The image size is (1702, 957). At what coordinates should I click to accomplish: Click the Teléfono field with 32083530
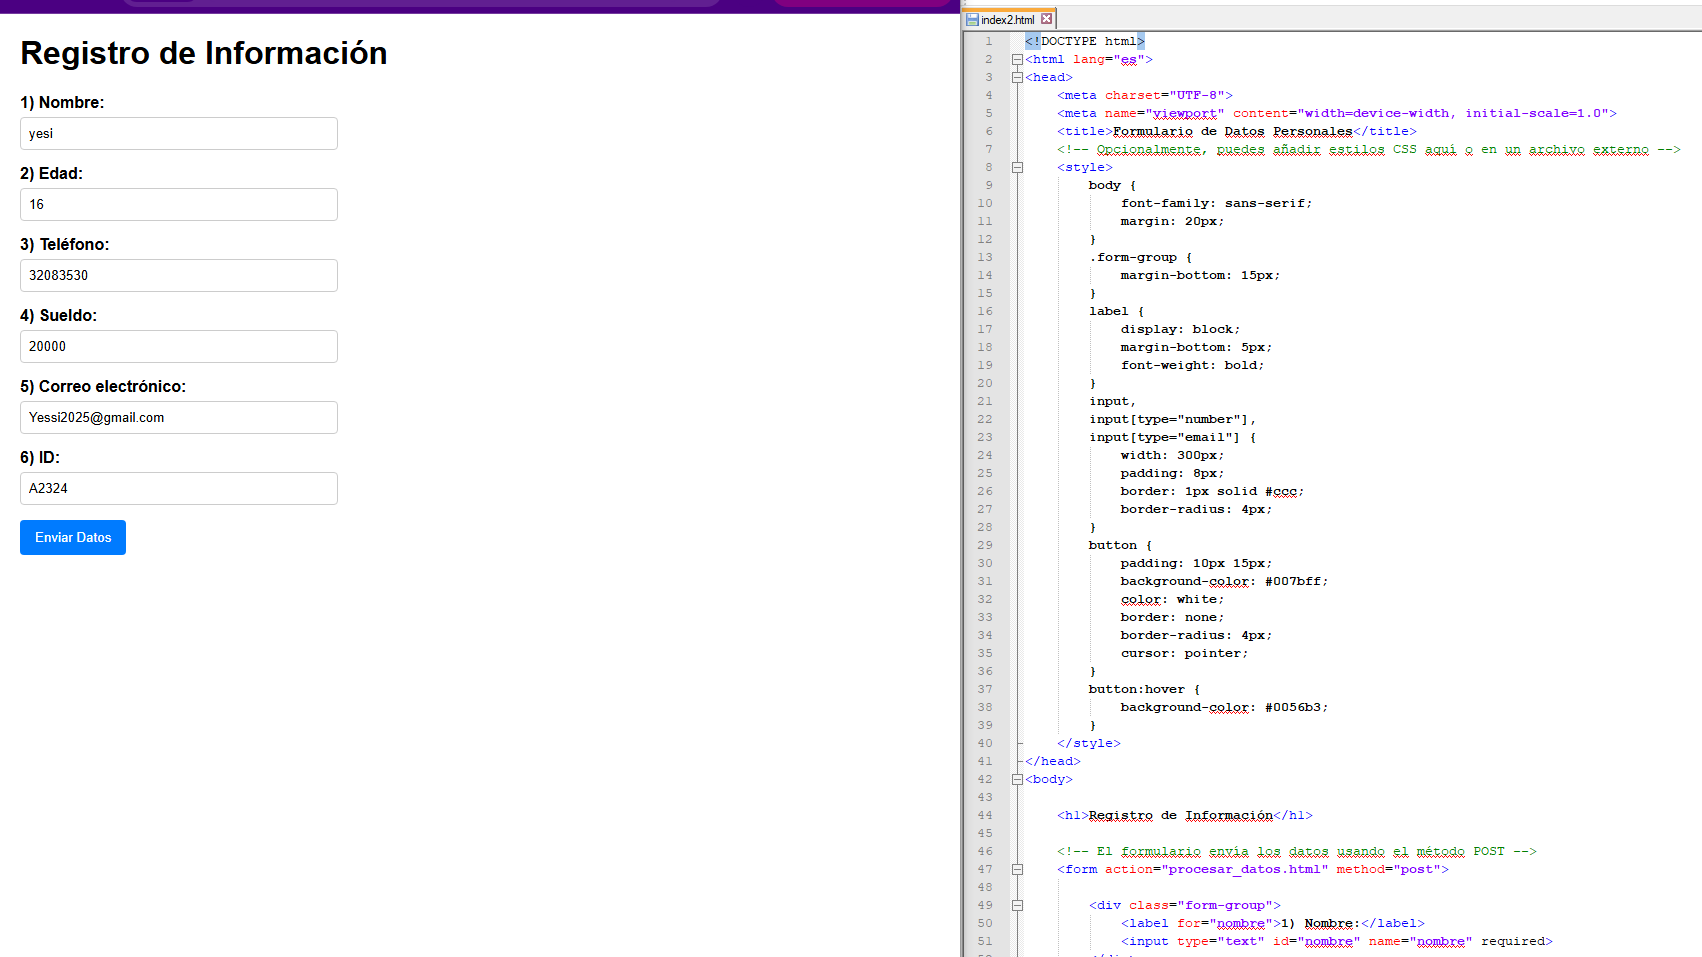coord(179,276)
